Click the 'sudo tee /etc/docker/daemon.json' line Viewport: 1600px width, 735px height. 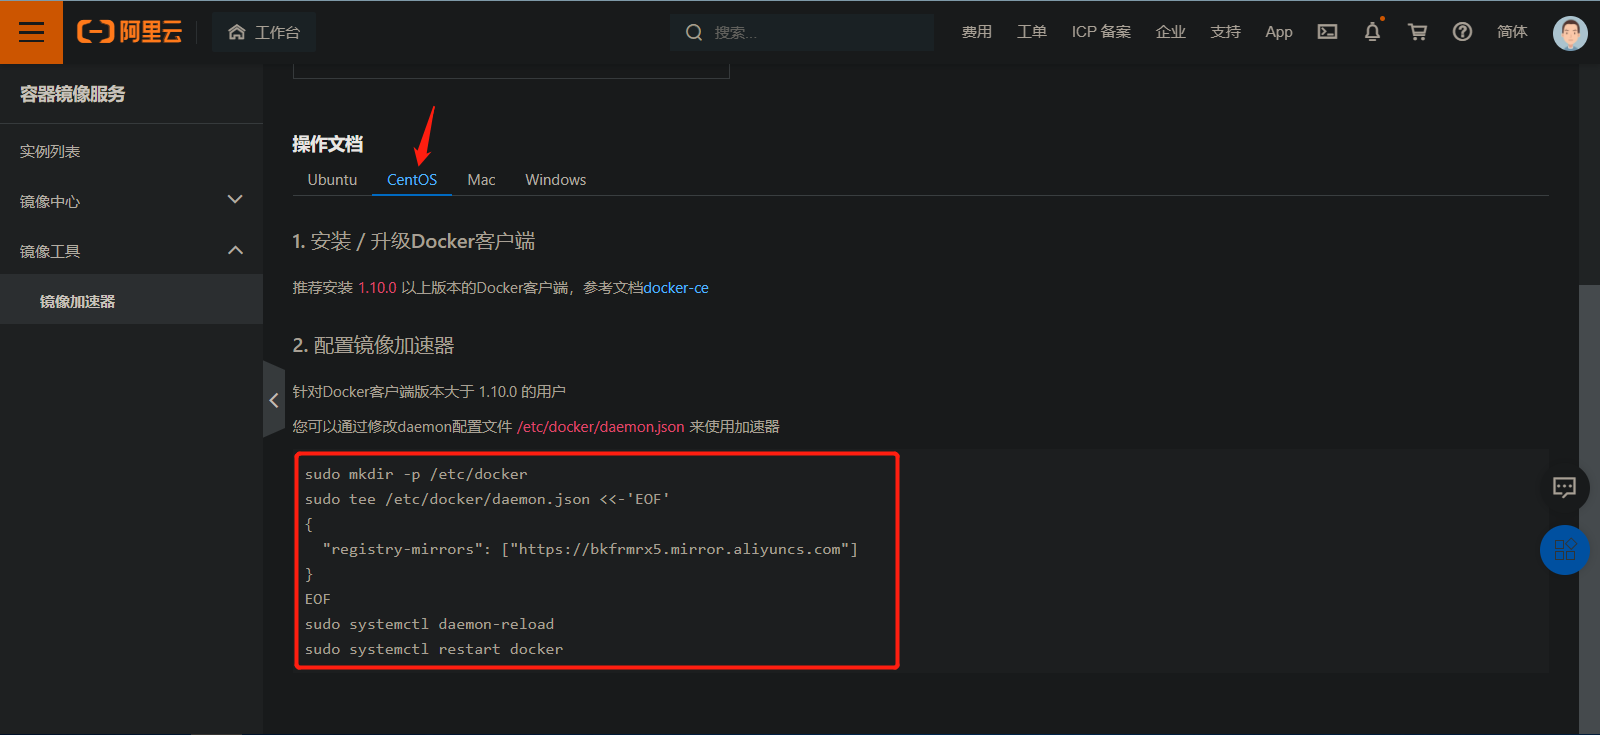487,499
